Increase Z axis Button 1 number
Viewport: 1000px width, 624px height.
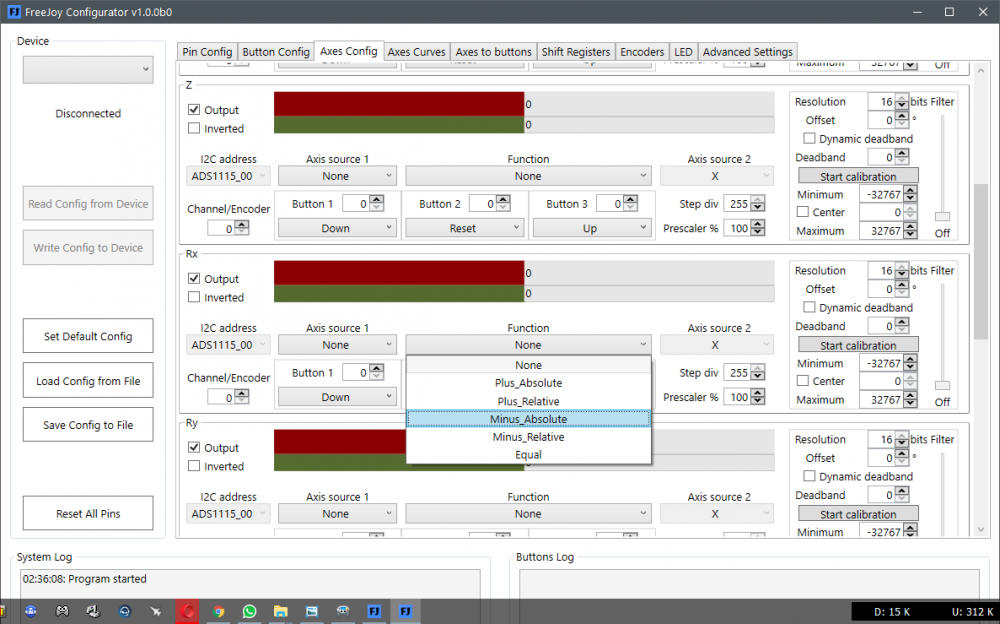point(376,200)
